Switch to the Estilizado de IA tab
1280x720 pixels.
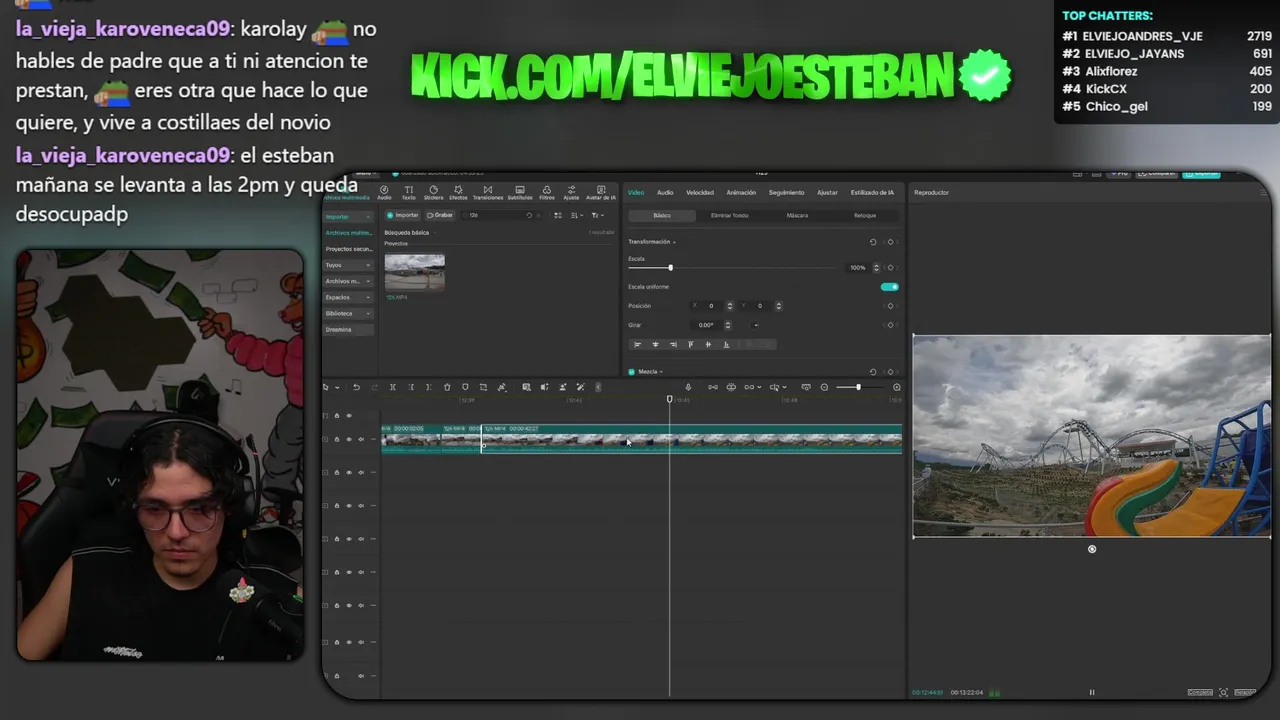(872, 192)
